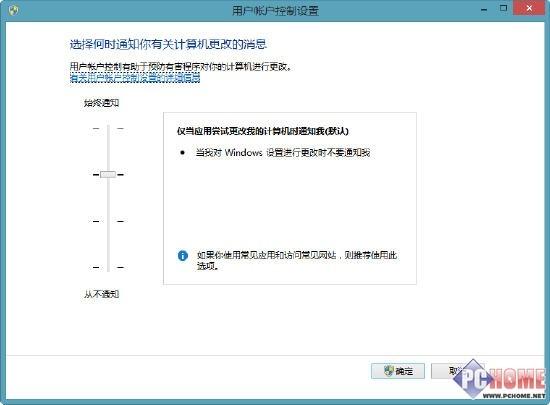Click the 从不通知 label below slider
The image size is (550, 405).
(101, 294)
